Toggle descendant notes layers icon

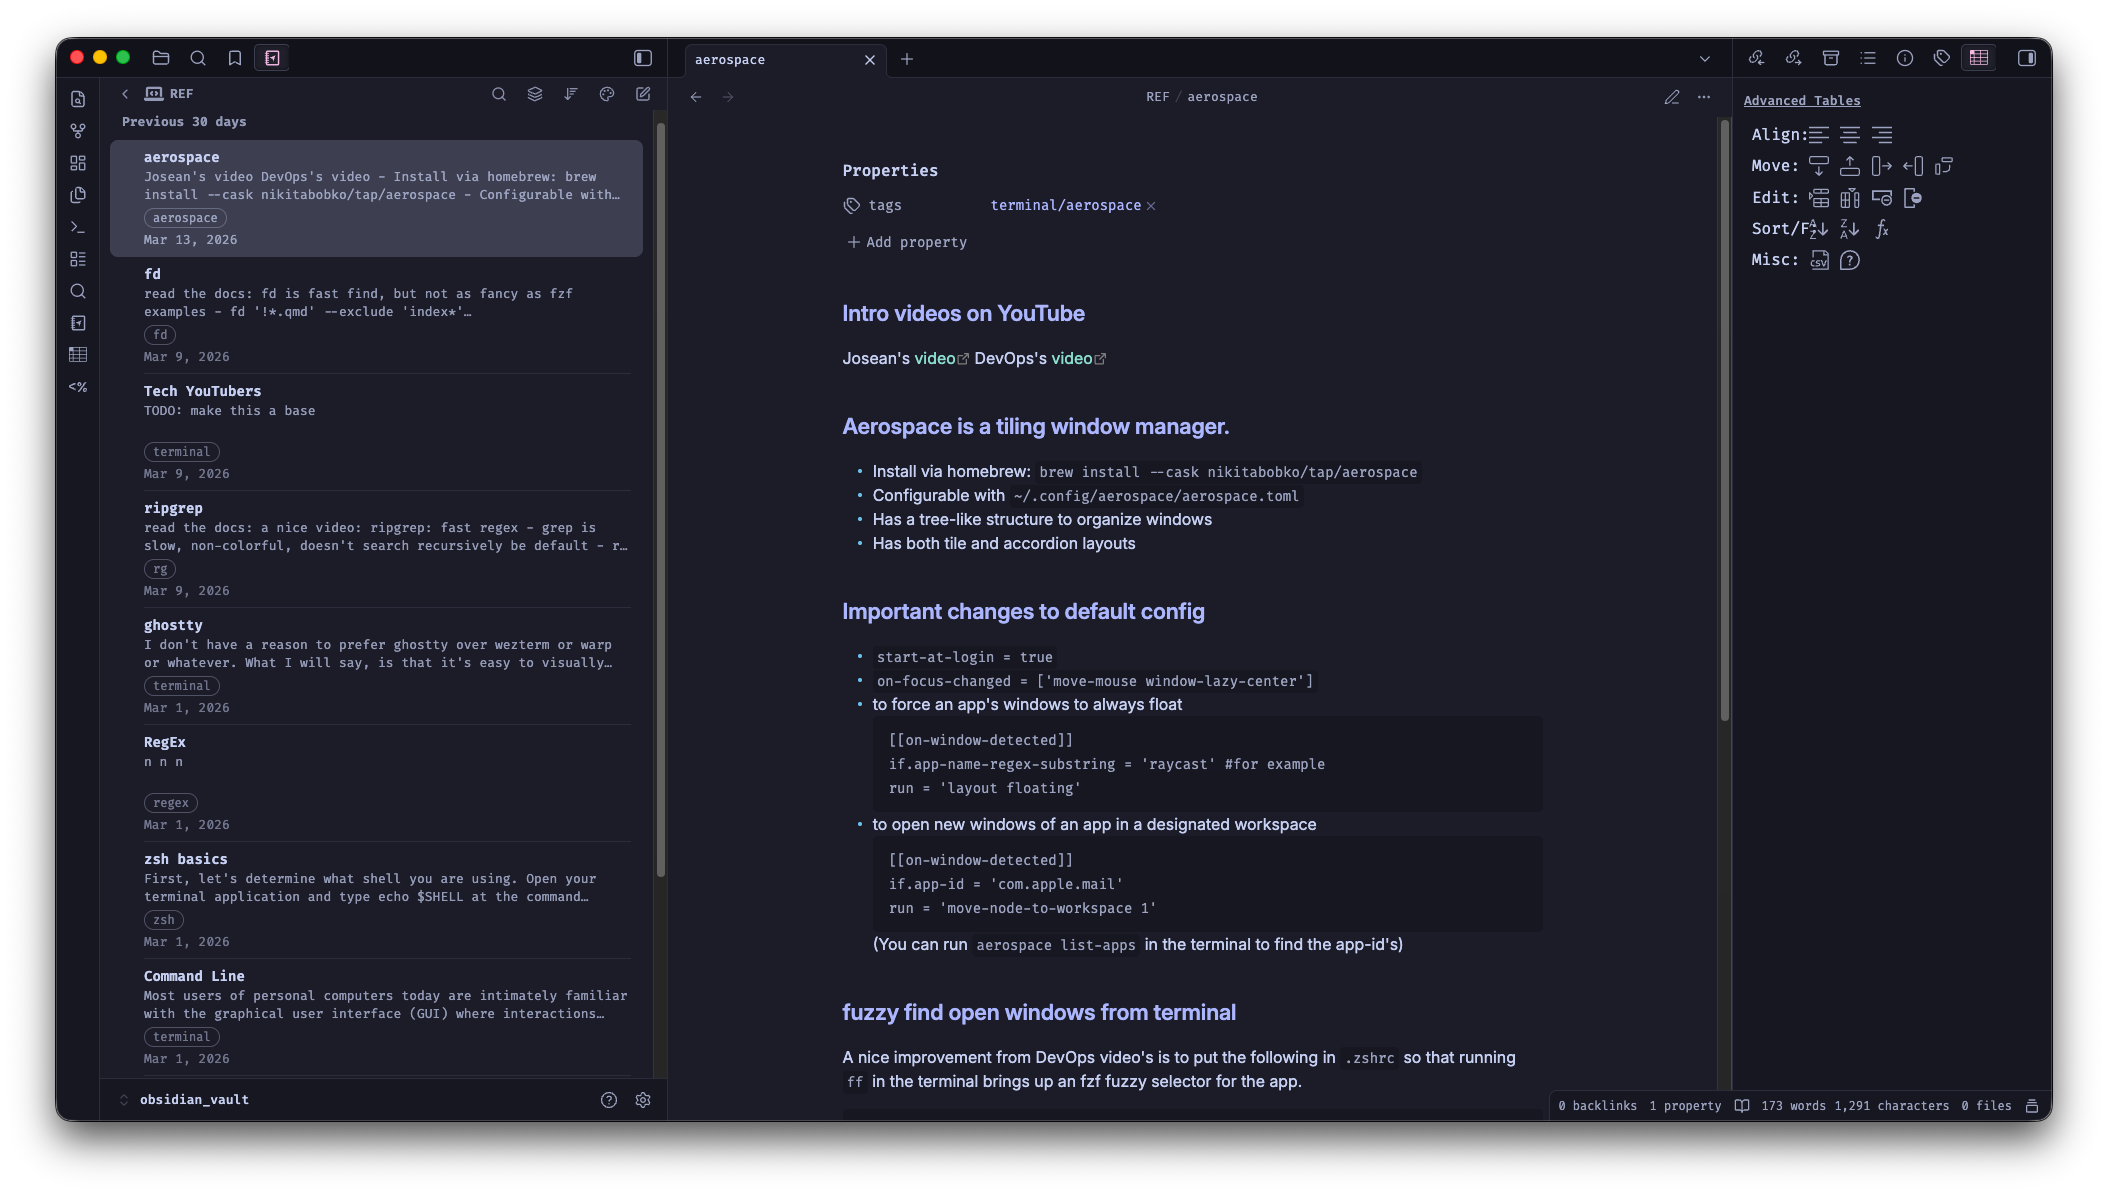(x=535, y=94)
